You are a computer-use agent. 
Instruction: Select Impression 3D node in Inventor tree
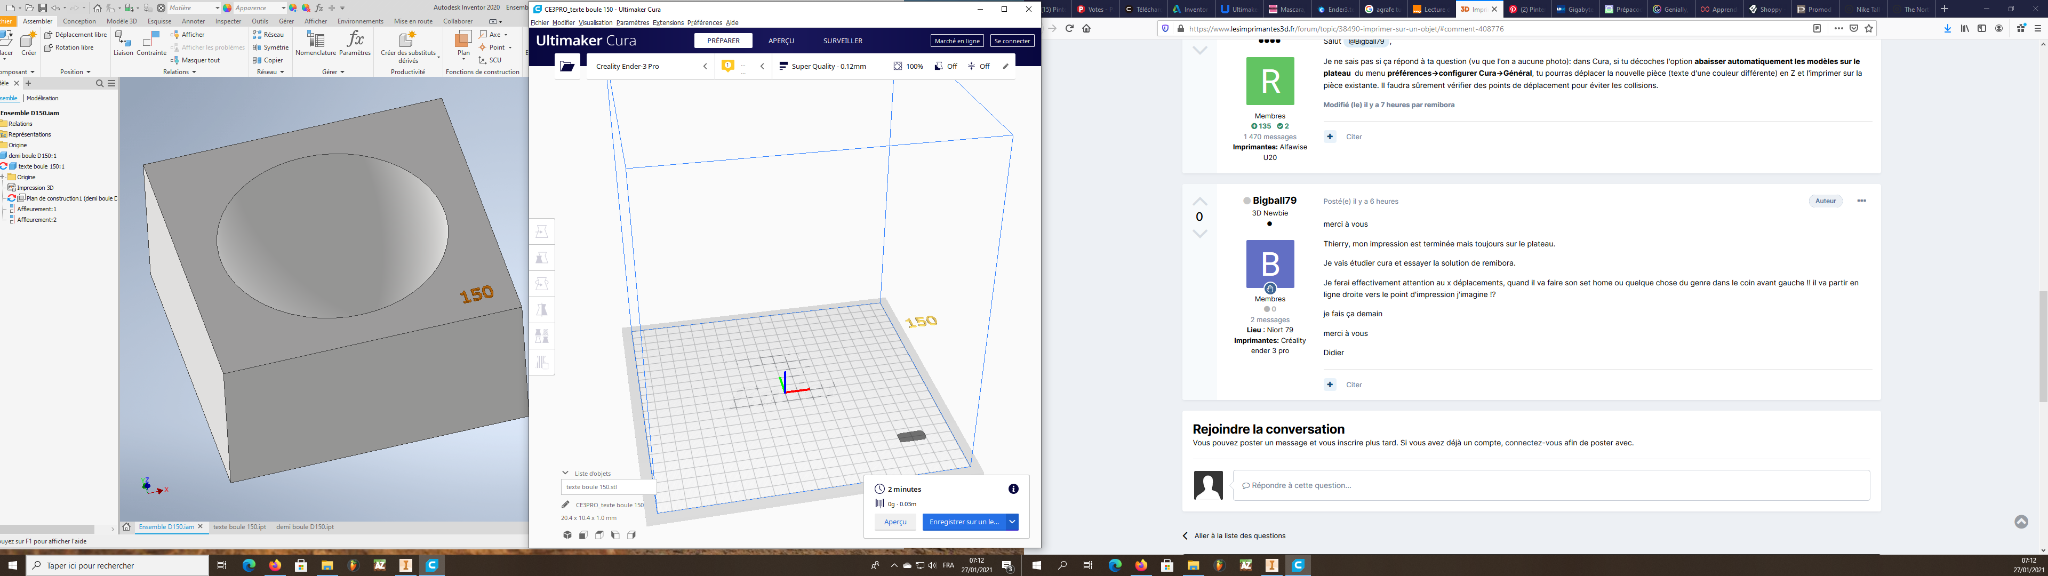(35, 188)
